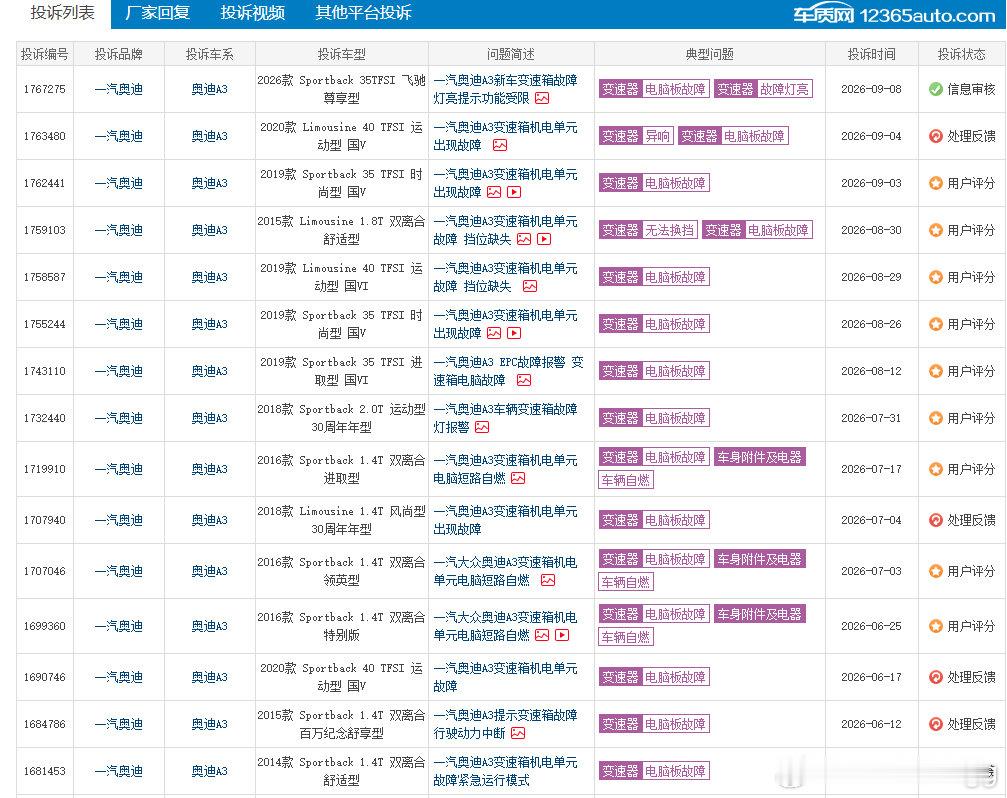
Task: Open complaint titled 一汽奥迪A3新车变速箱故障灯亮提示功能受限
Action: pos(505,89)
